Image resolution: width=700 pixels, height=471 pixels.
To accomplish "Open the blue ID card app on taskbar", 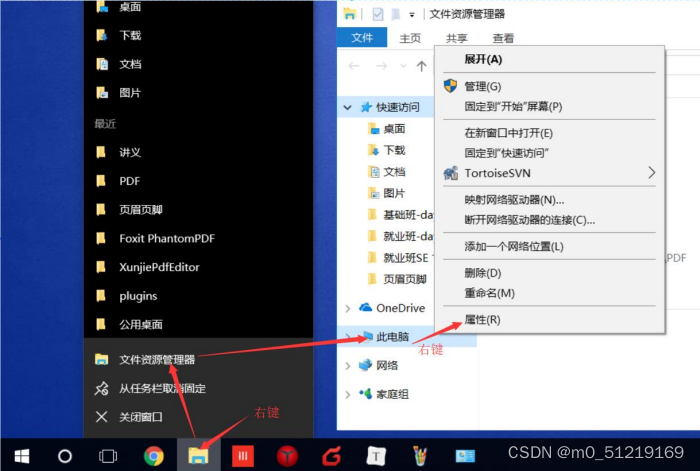I will coord(465,456).
